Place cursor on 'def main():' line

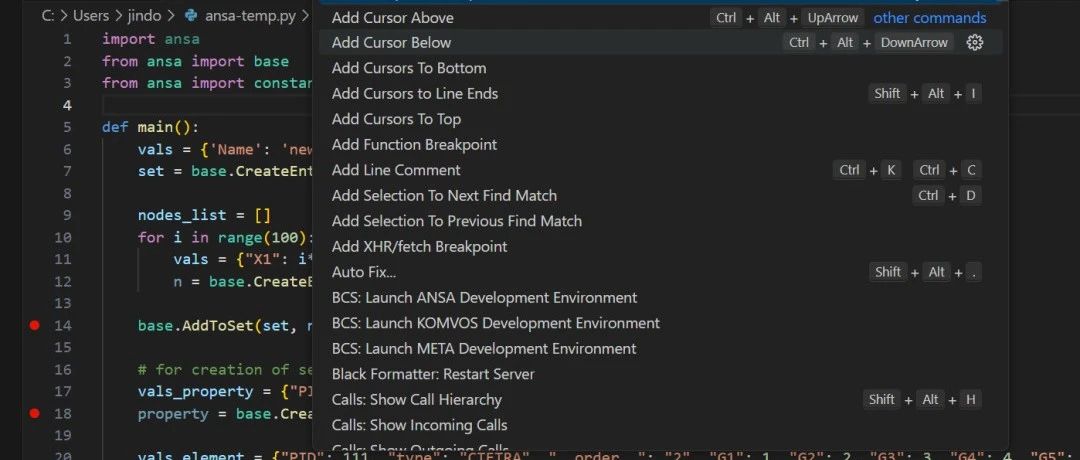pos(150,127)
